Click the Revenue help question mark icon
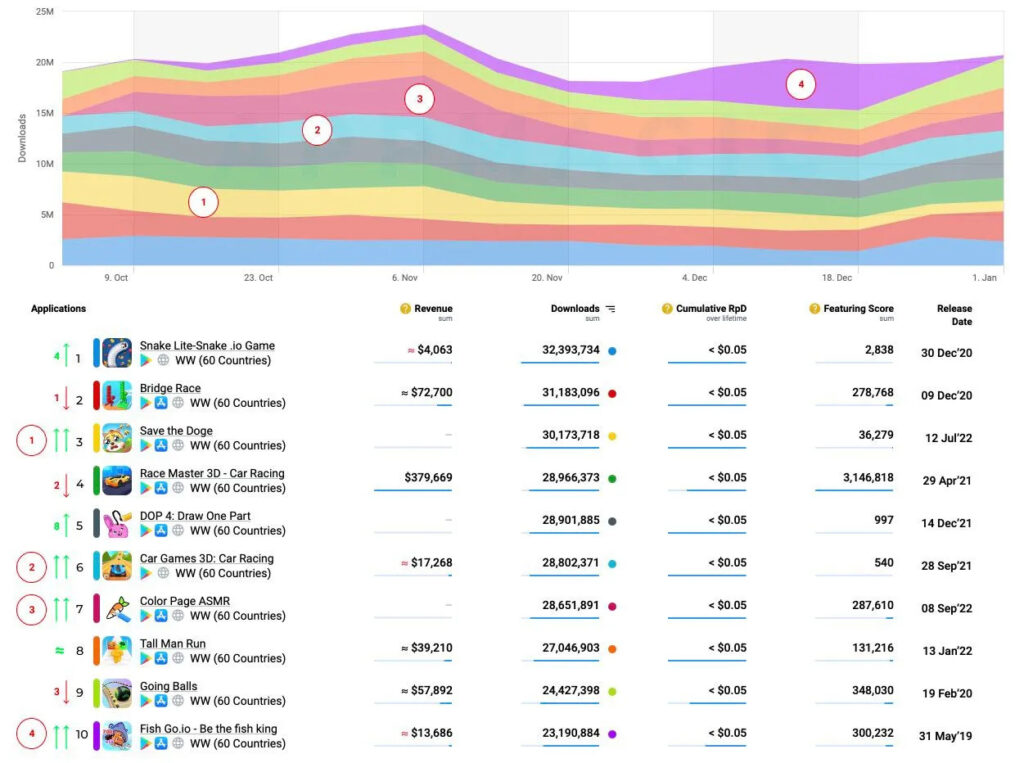1024x763 pixels. click(x=405, y=309)
